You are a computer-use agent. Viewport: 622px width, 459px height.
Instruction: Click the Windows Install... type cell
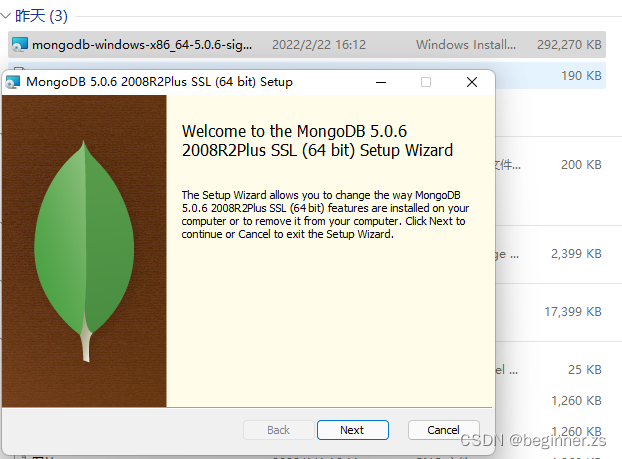tap(466, 44)
